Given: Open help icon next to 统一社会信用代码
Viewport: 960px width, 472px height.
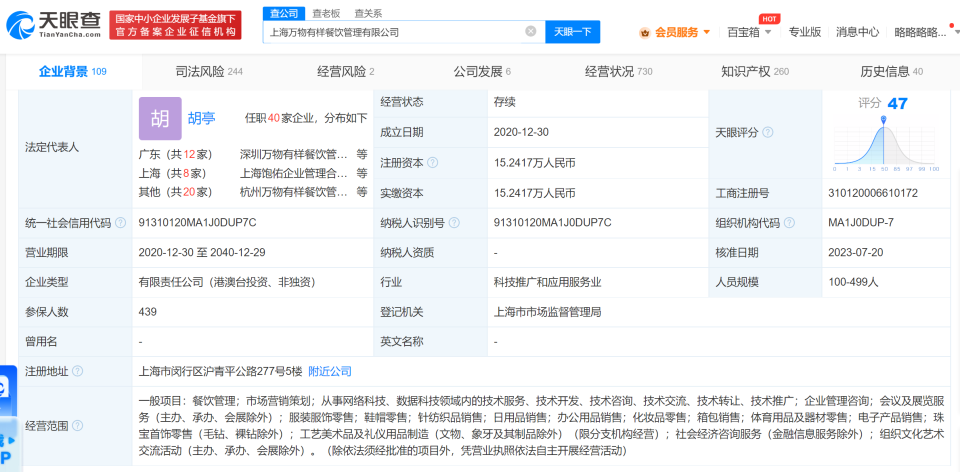Looking at the screenshot, I should pos(121,223).
